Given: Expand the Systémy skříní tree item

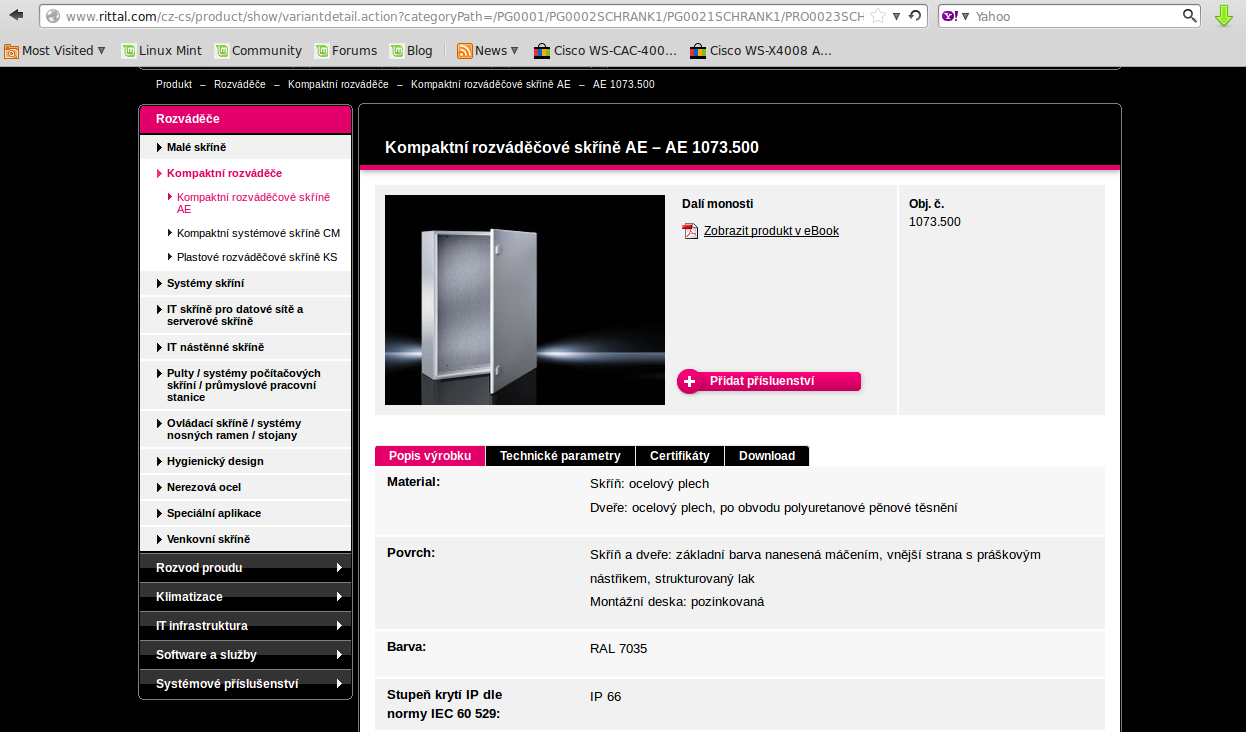Looking at the screenshot, I should [205, 283].
